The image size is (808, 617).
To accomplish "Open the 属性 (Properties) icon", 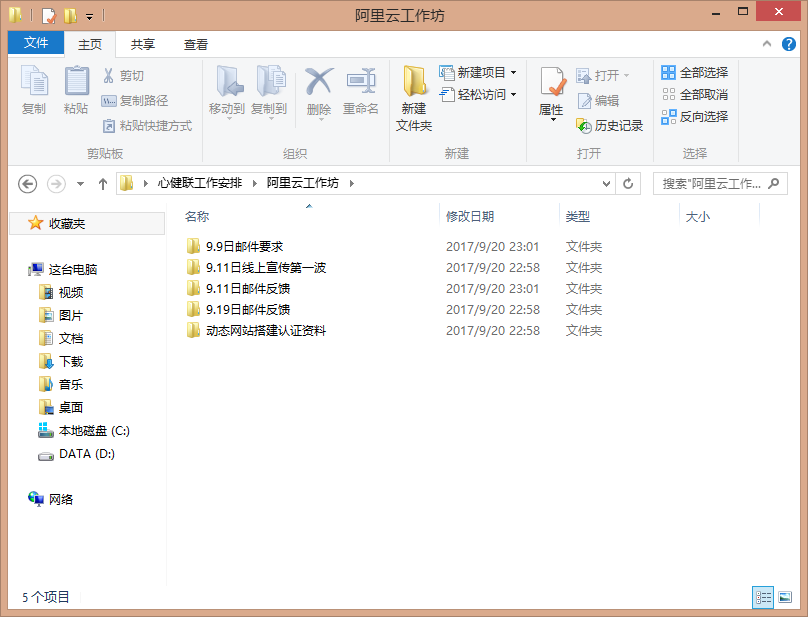I will click(551, 95).
